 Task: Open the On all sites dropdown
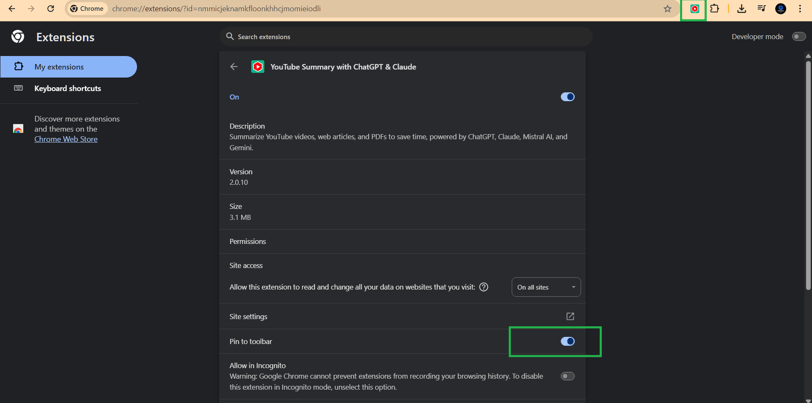[546, 287]
